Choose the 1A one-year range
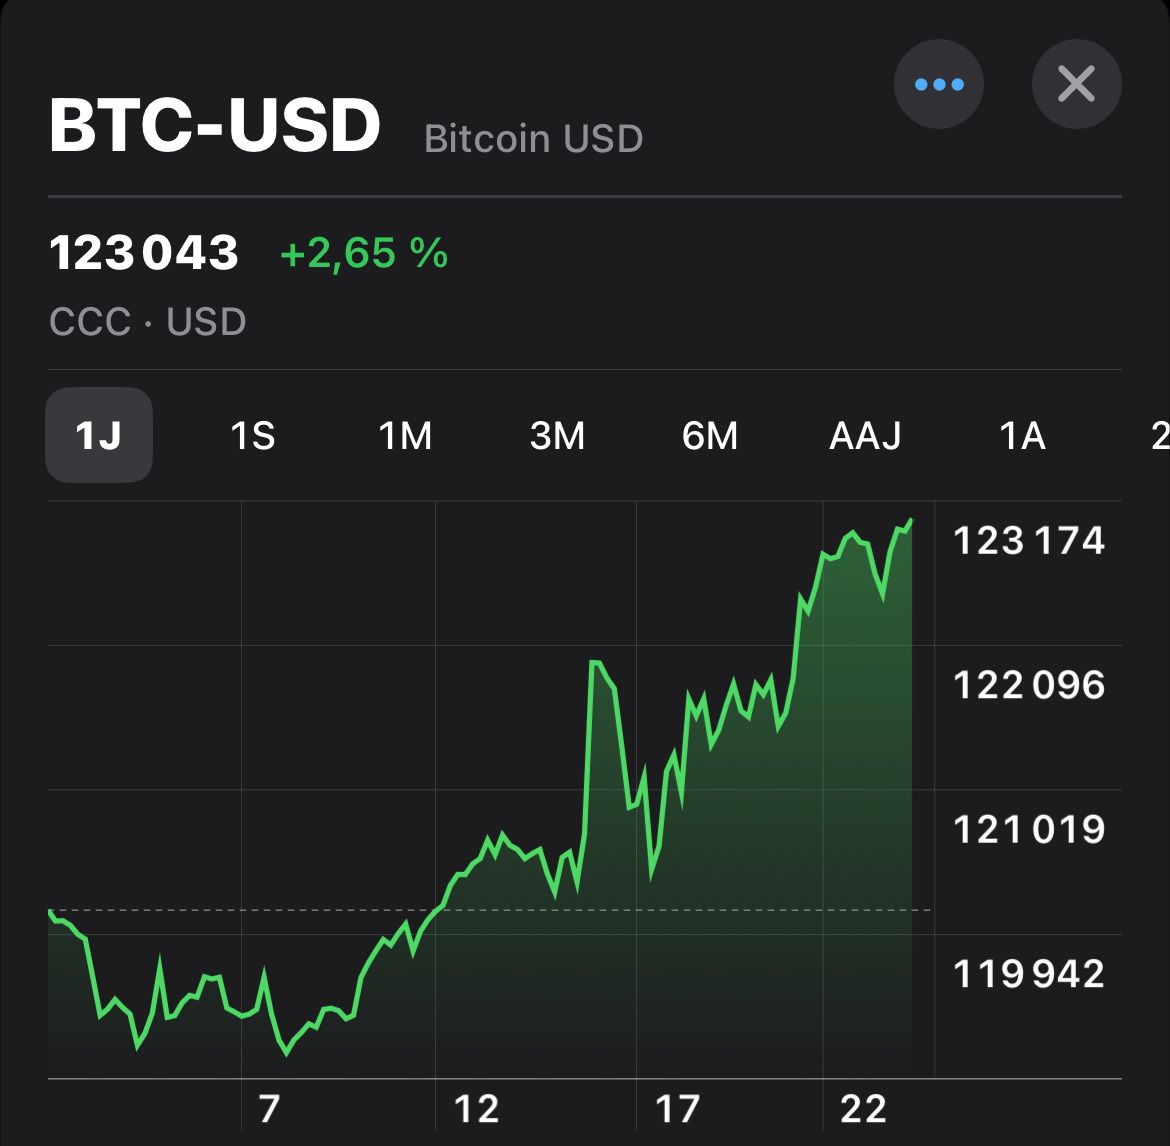1170x1146 pixels. point(1022,435)
